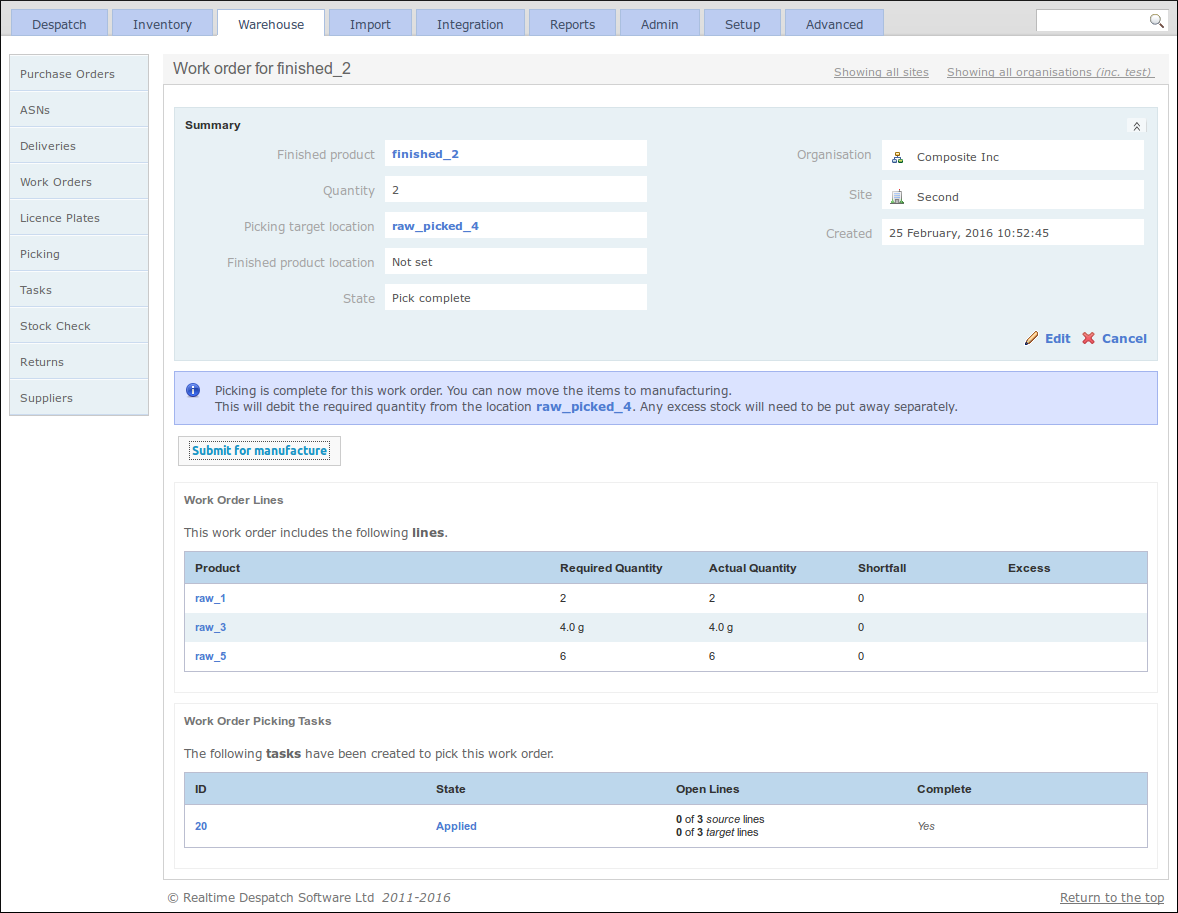Image resolution: width=1178 pixels, height=913 pixels.
Task: Click Showing all organisations link
Action: tap(1050, 72)
